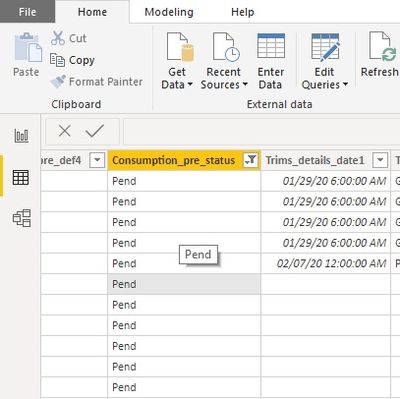This screenshot has height=399, width=400.
Task: Switch to Model relationships view
Action: point(22,218)
